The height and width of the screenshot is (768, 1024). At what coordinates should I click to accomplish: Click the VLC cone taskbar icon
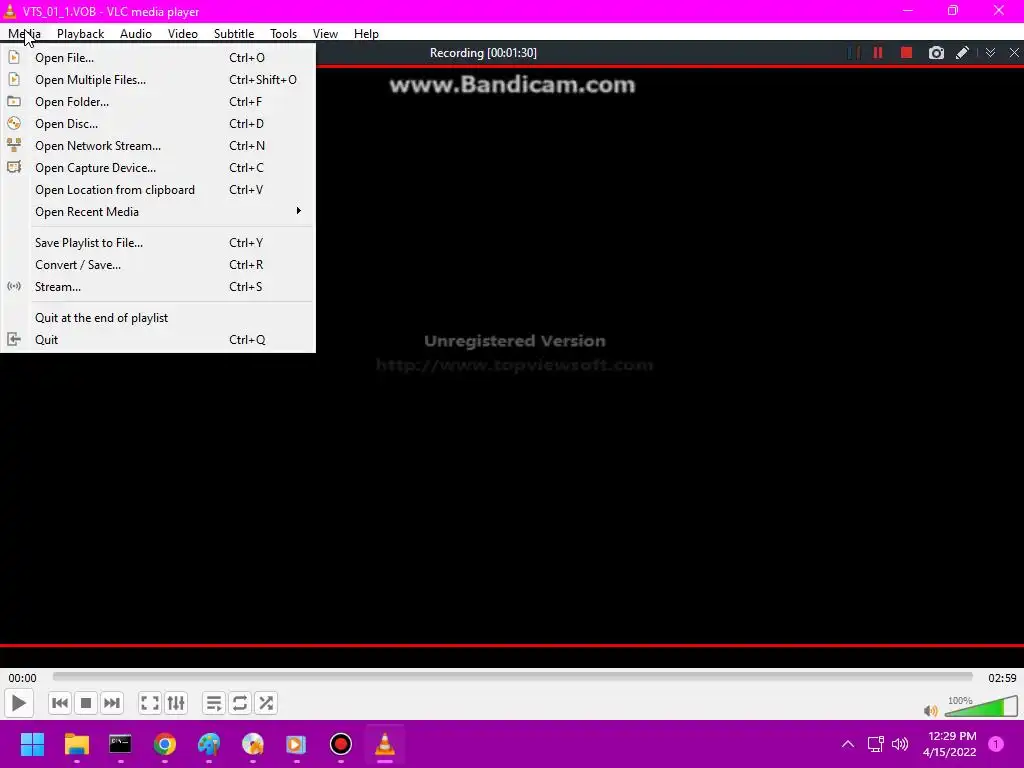(385, 744)
